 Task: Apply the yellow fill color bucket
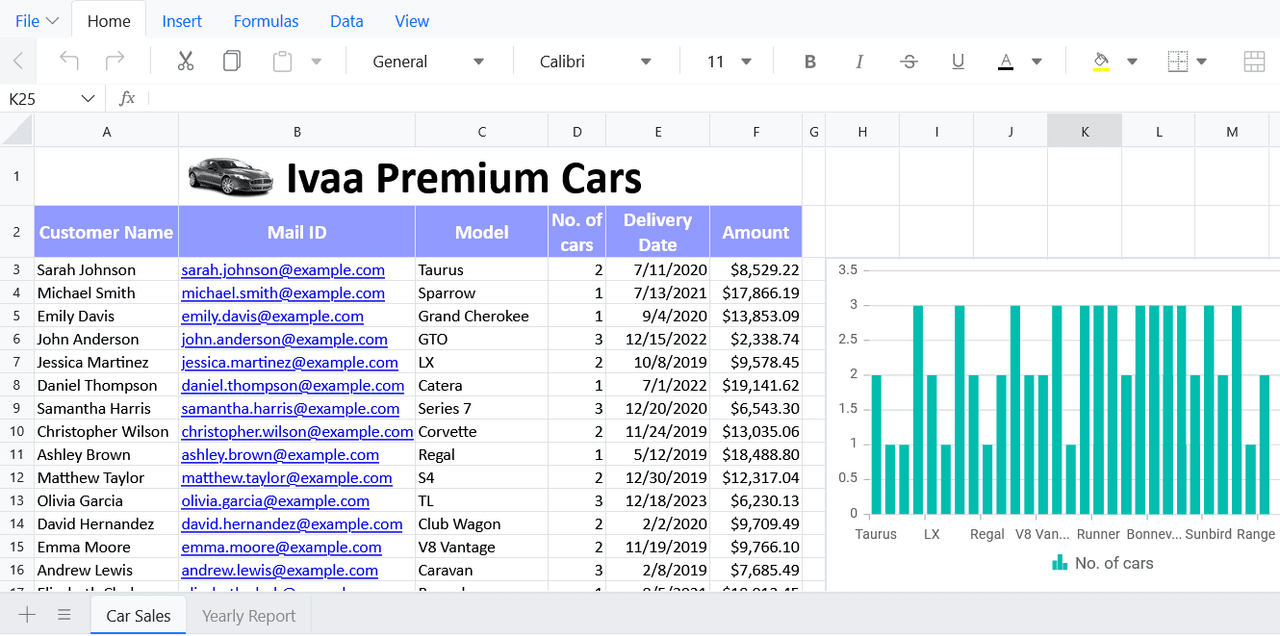pos(1101,62)
